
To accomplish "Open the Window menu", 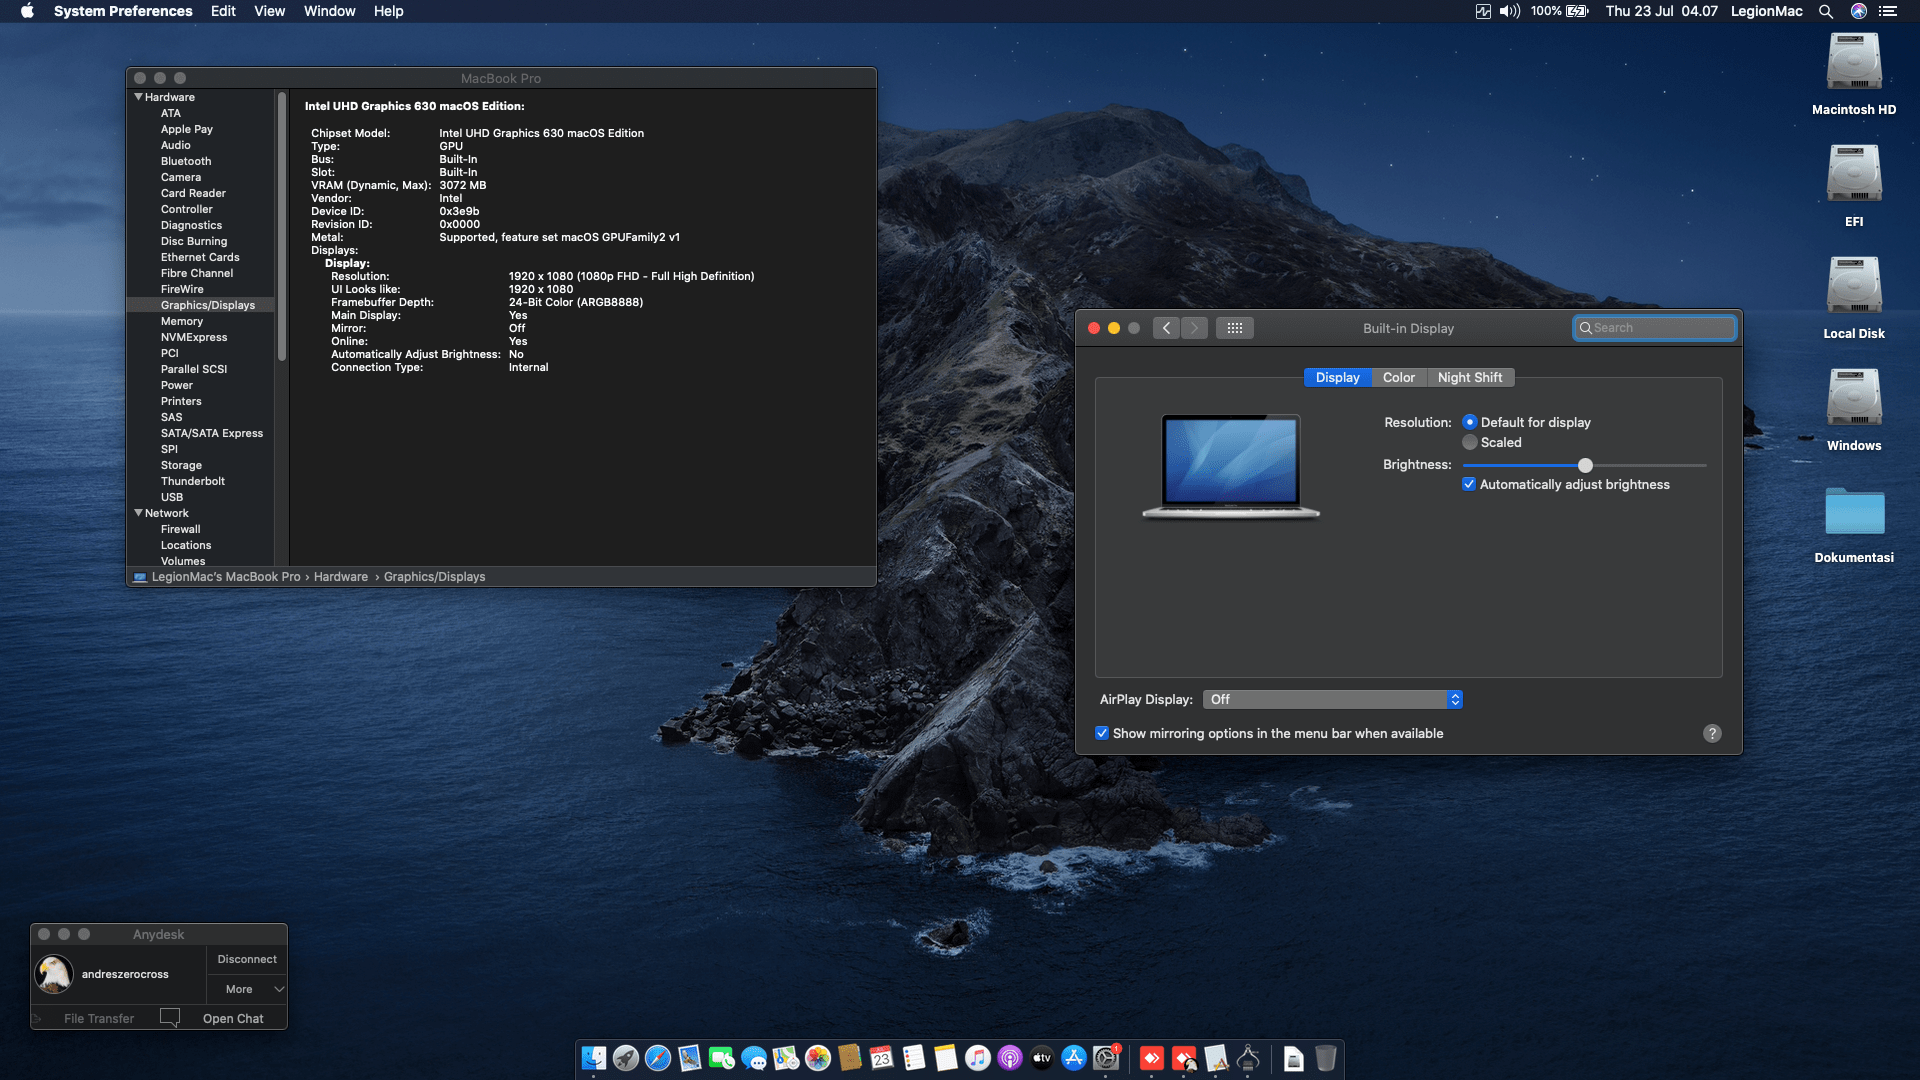I will pos(330,11).
